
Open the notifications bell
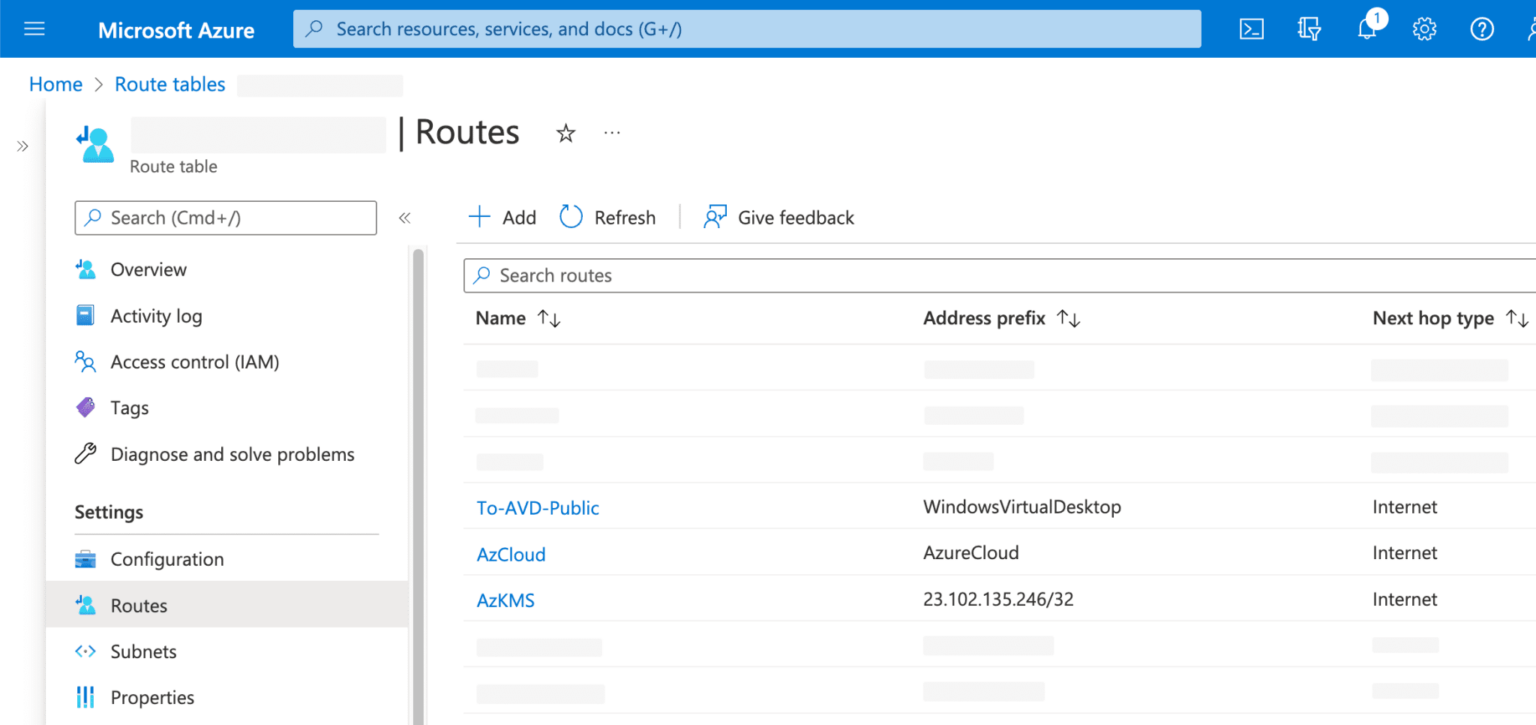point(1367,28)
